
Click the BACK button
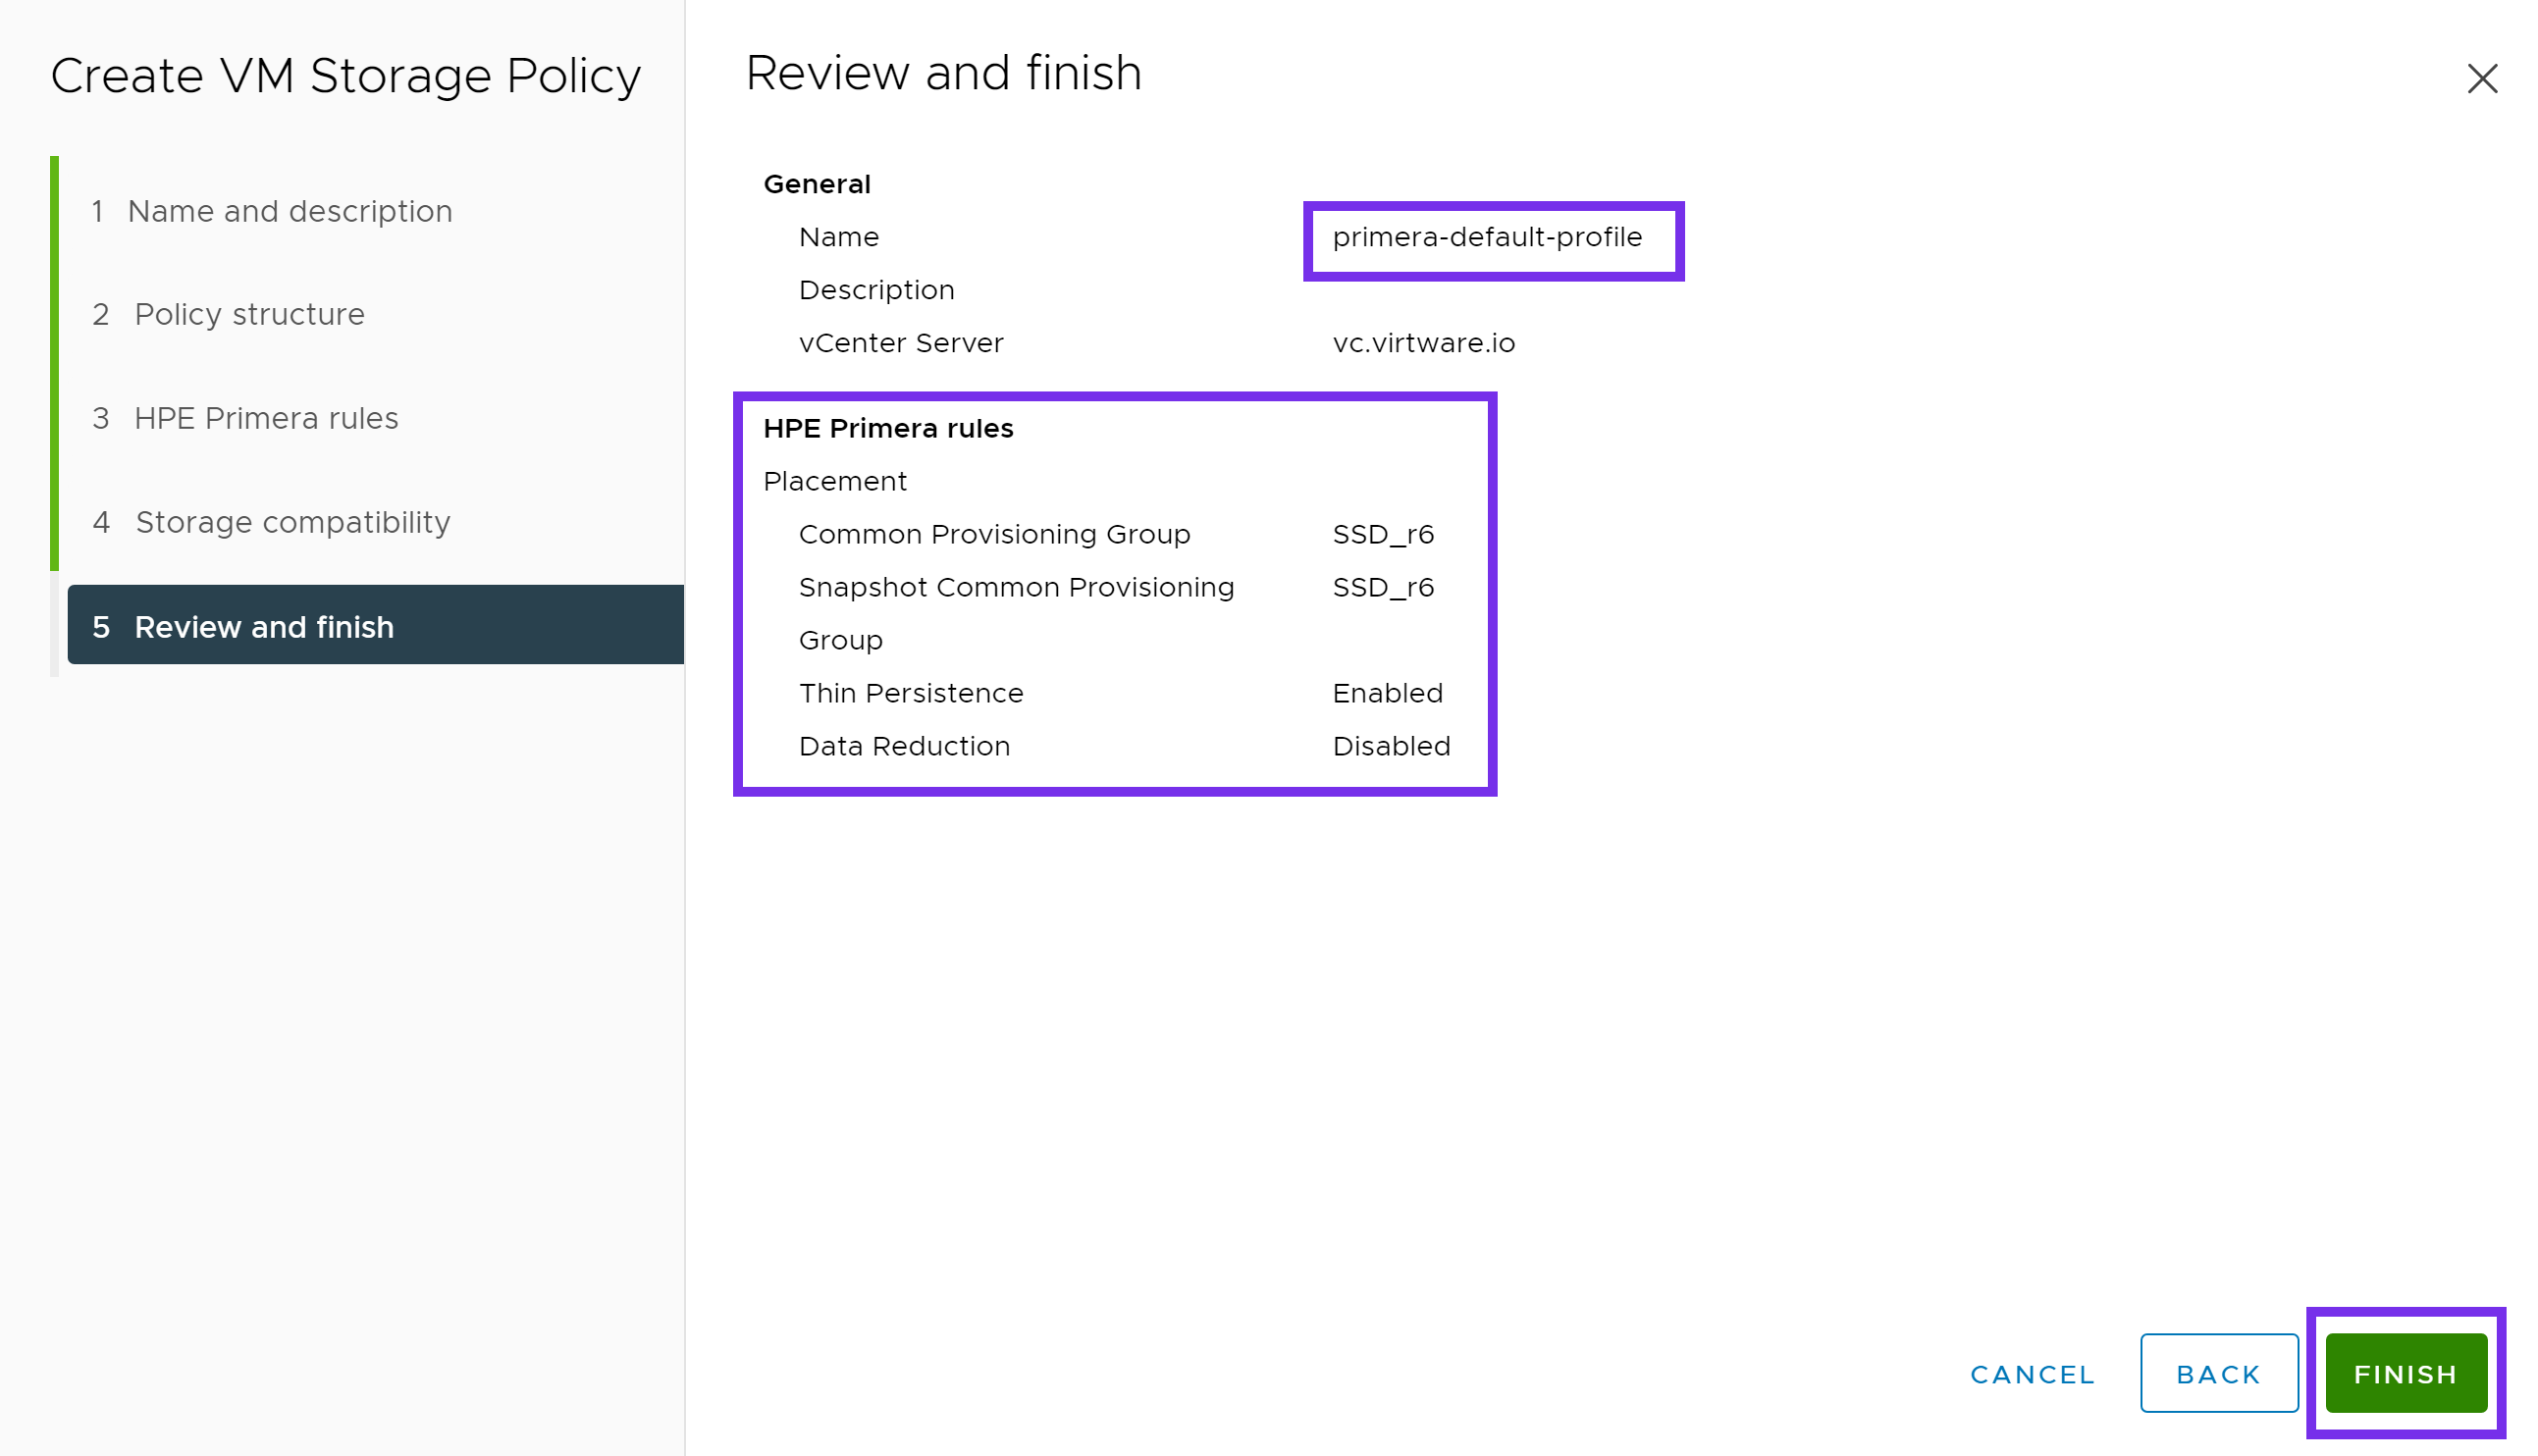coord(2218,1373)
